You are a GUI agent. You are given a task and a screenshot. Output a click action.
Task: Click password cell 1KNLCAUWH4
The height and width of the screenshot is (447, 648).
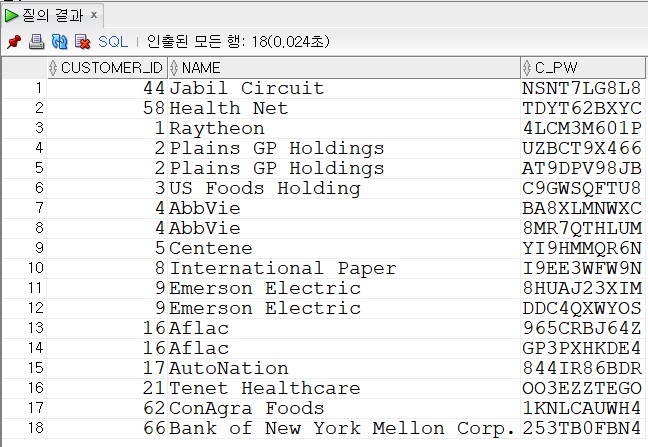tap(583, 408)
